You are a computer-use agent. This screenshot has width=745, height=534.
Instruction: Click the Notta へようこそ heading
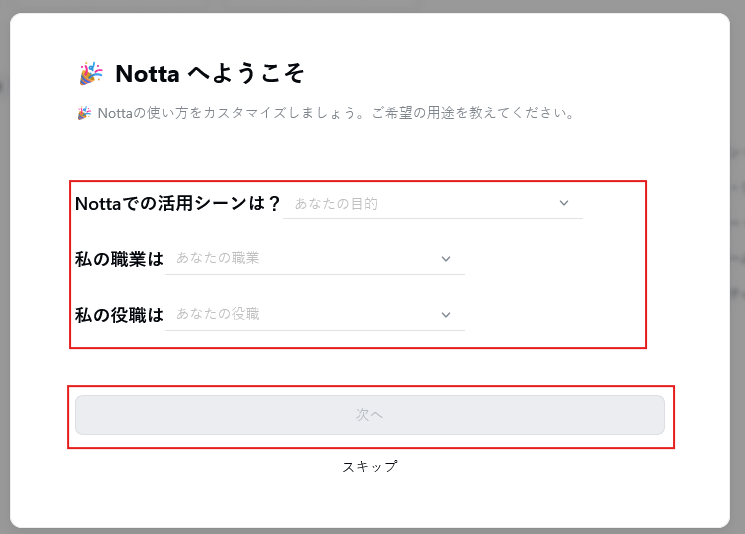tap(210, 74)
